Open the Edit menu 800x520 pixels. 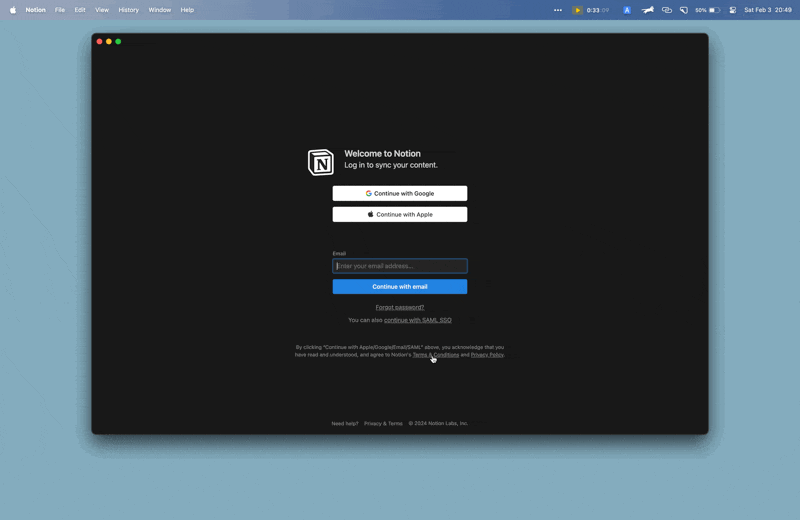coord(80,10)
